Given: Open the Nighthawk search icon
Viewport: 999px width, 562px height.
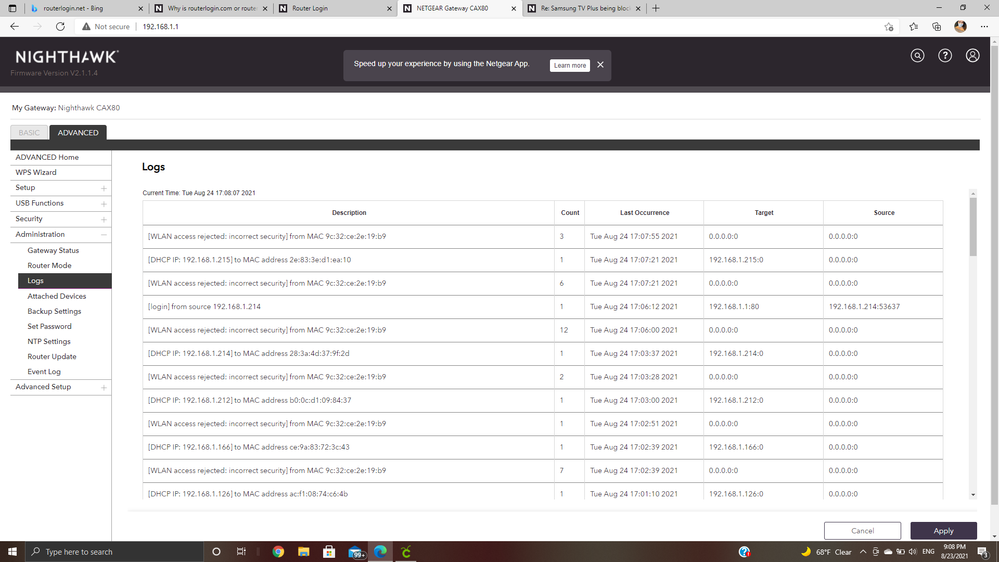Looking at the screenshot, I should [917, 56].
